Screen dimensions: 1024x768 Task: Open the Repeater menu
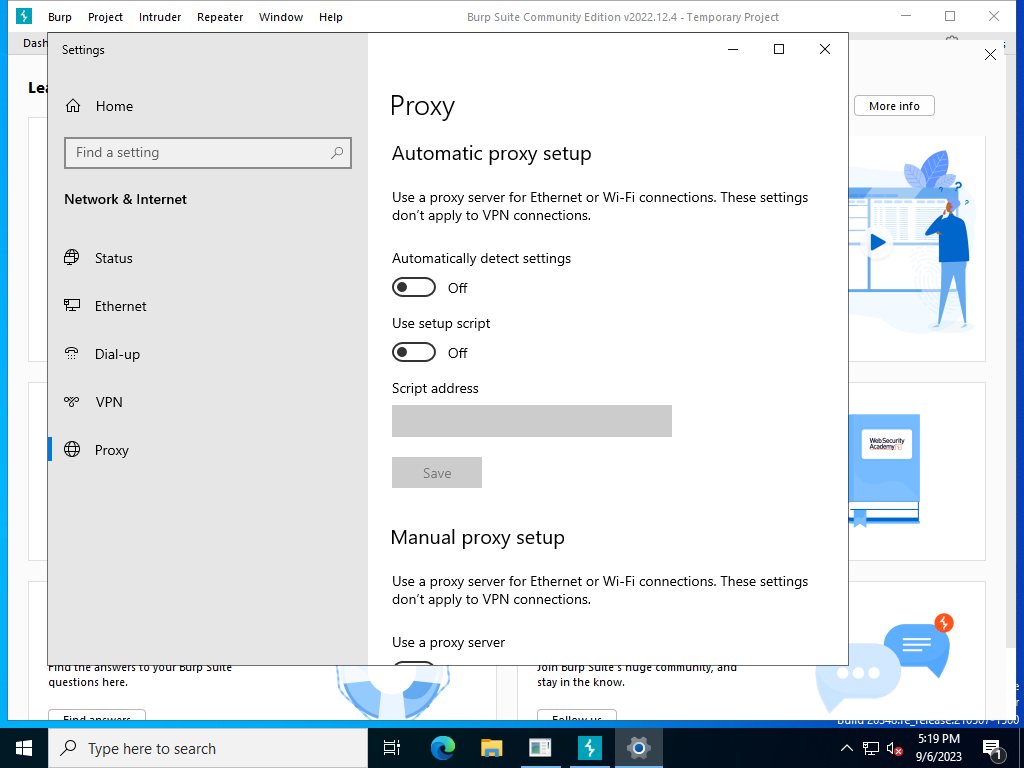click(x=220, y=17)
